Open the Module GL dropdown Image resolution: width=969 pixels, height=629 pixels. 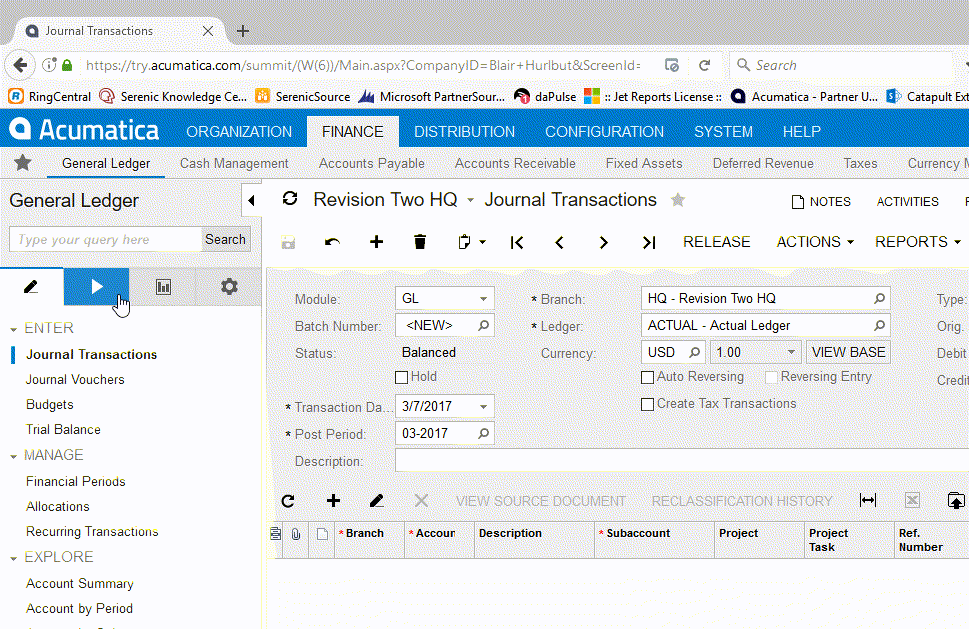point(483,298)
